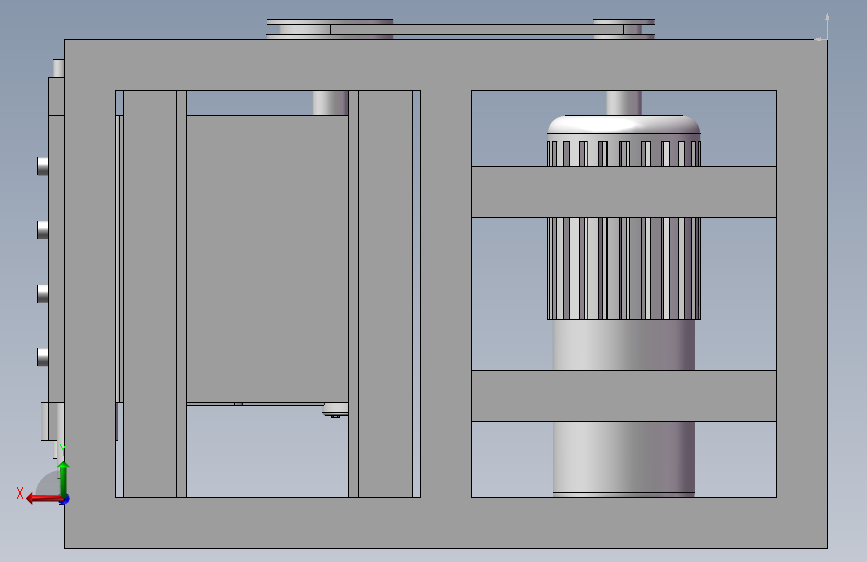The width and height of the screenshot is (867, 562).
Task: Select the shaft stub below the left pulley
Action: point(330,103)
